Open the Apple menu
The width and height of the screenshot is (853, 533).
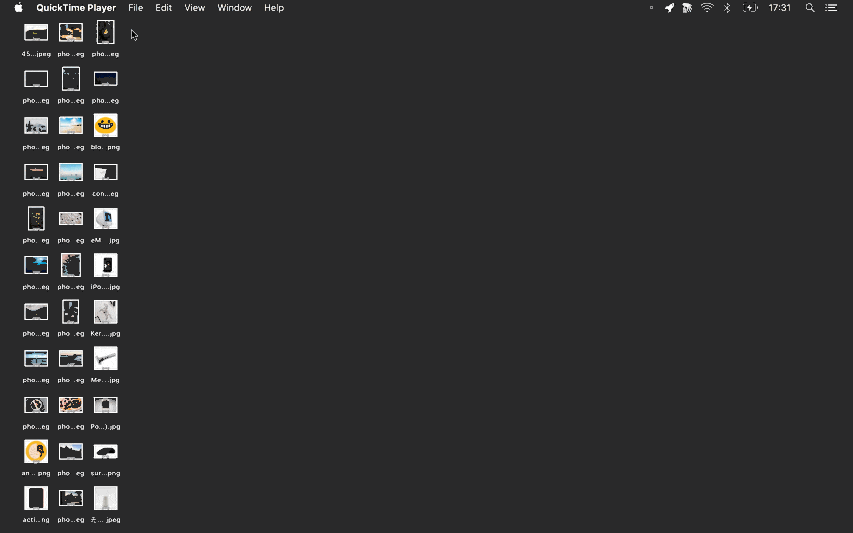coord(18,8)
